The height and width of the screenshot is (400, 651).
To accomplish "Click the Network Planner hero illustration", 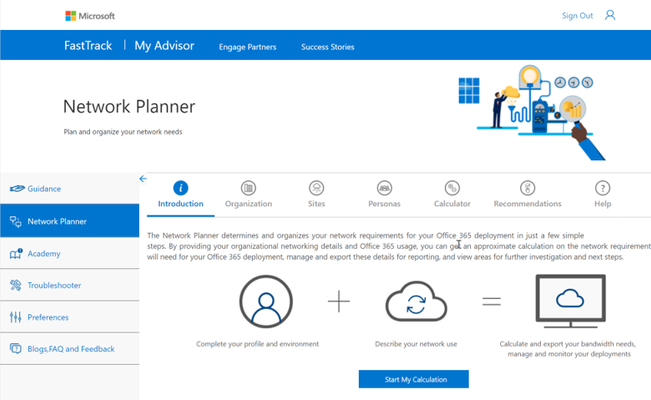I will click(x=532, y=113).
